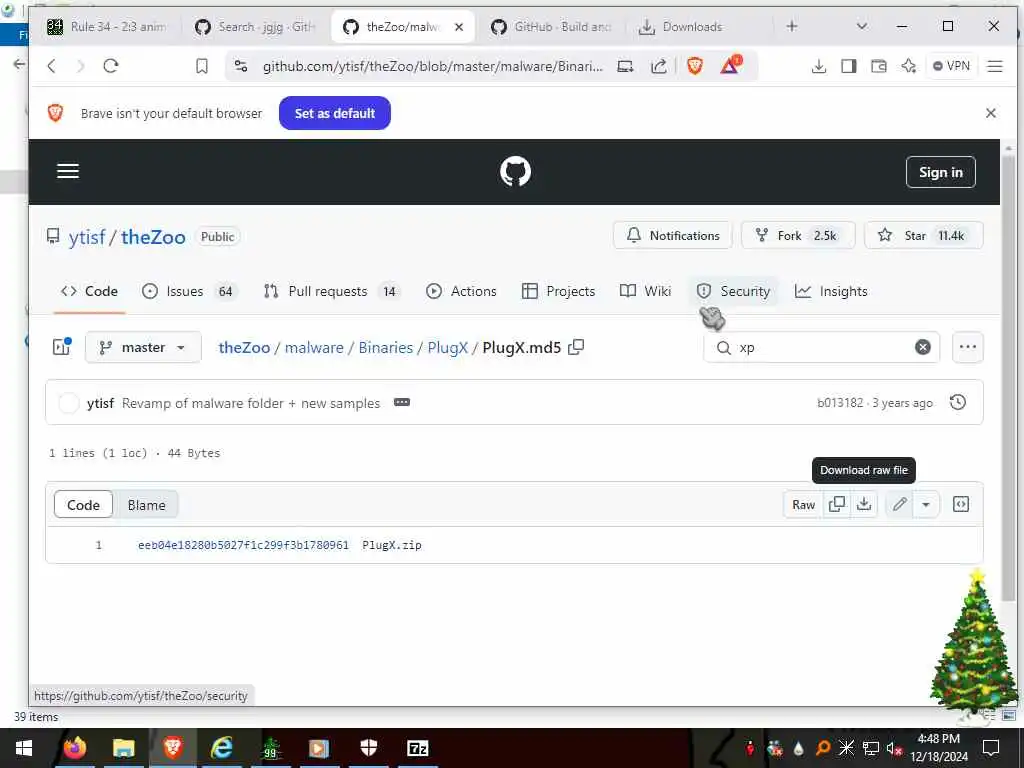Viewport: 1024px width, 768px height.
Task: Copy raw file contents icon
Action: pyautogui.click(x=837, y=504)
